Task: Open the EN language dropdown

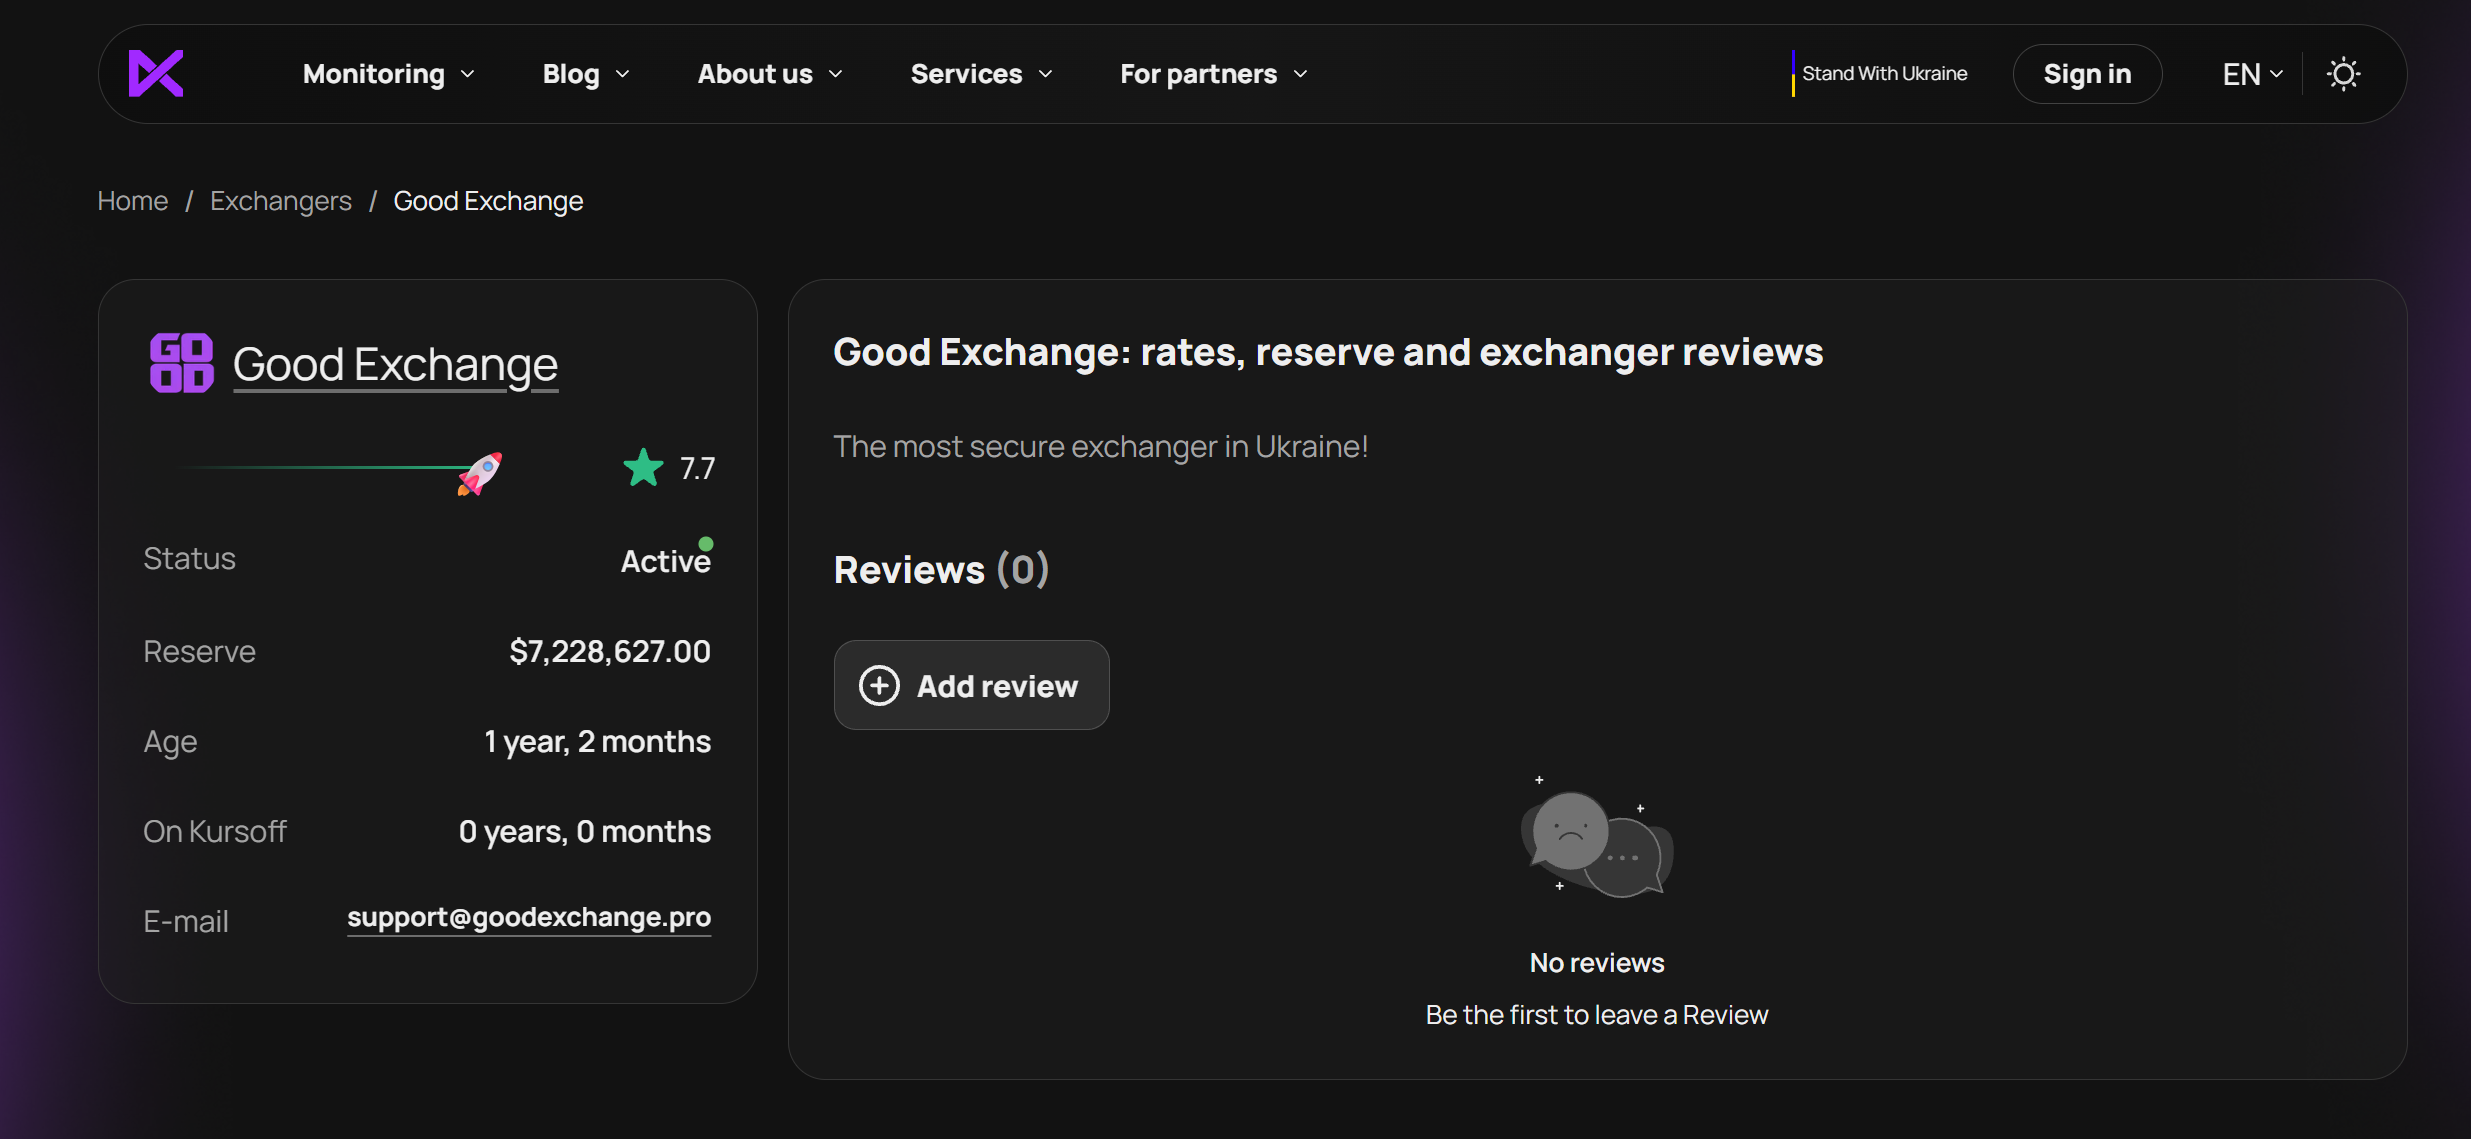Action: (2252, 74)
